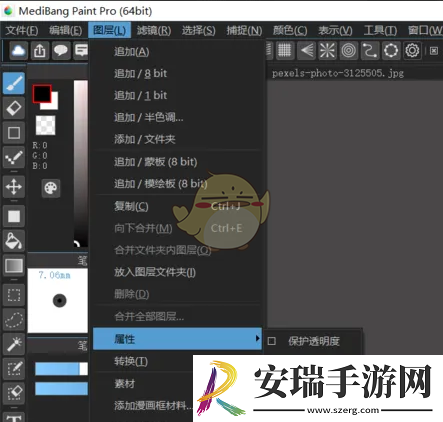Image resolution: width=443 pixels, height=422 pixels.
Task: Open the 工具(T) menu
Action: point(380,31)
